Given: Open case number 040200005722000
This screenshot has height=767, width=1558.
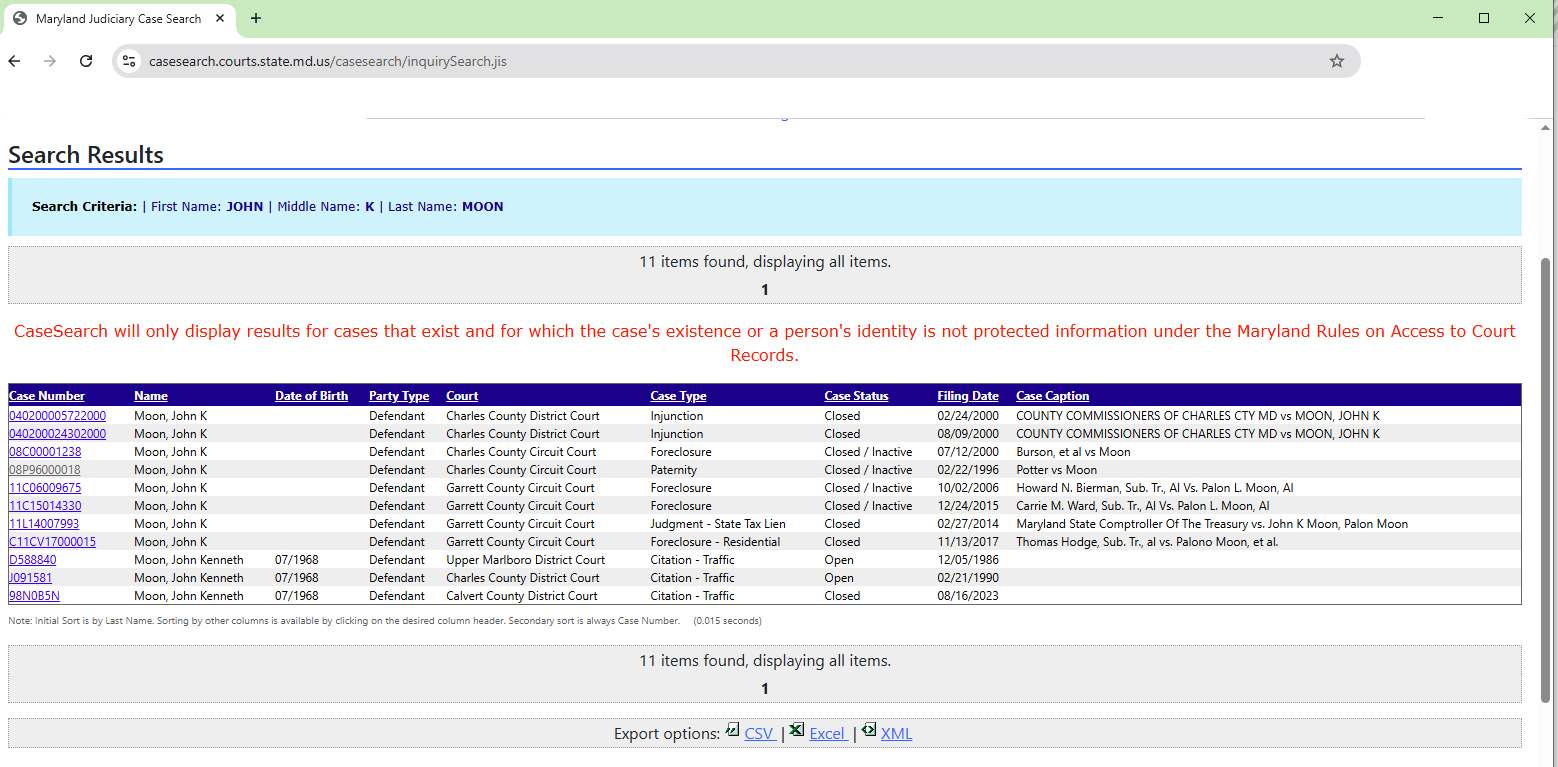Looking at the screenshot, I should [x=57, y=416].
